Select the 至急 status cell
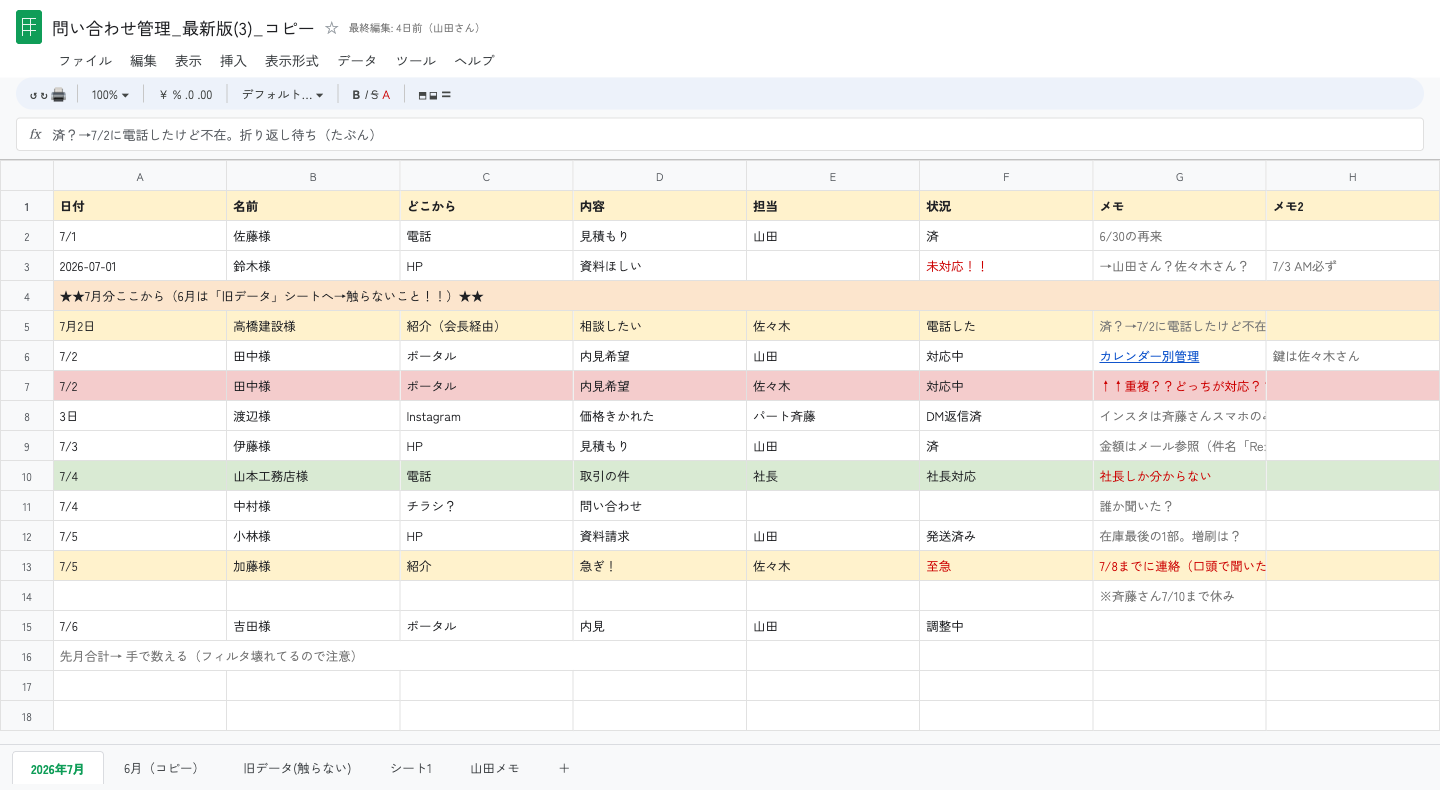This screenshot has width=1440, height=790. (x=1006, y=566)
